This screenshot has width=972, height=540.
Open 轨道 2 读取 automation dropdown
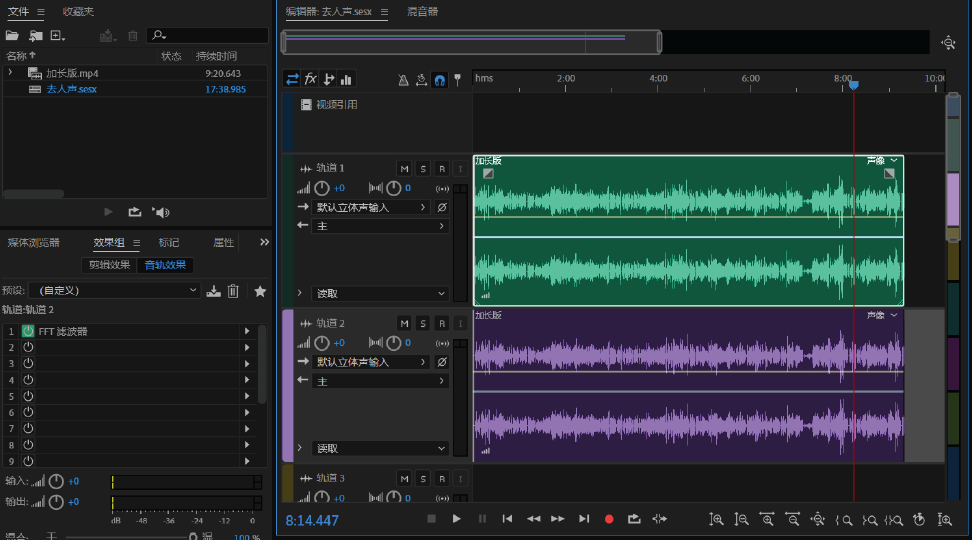click(381, 448)
